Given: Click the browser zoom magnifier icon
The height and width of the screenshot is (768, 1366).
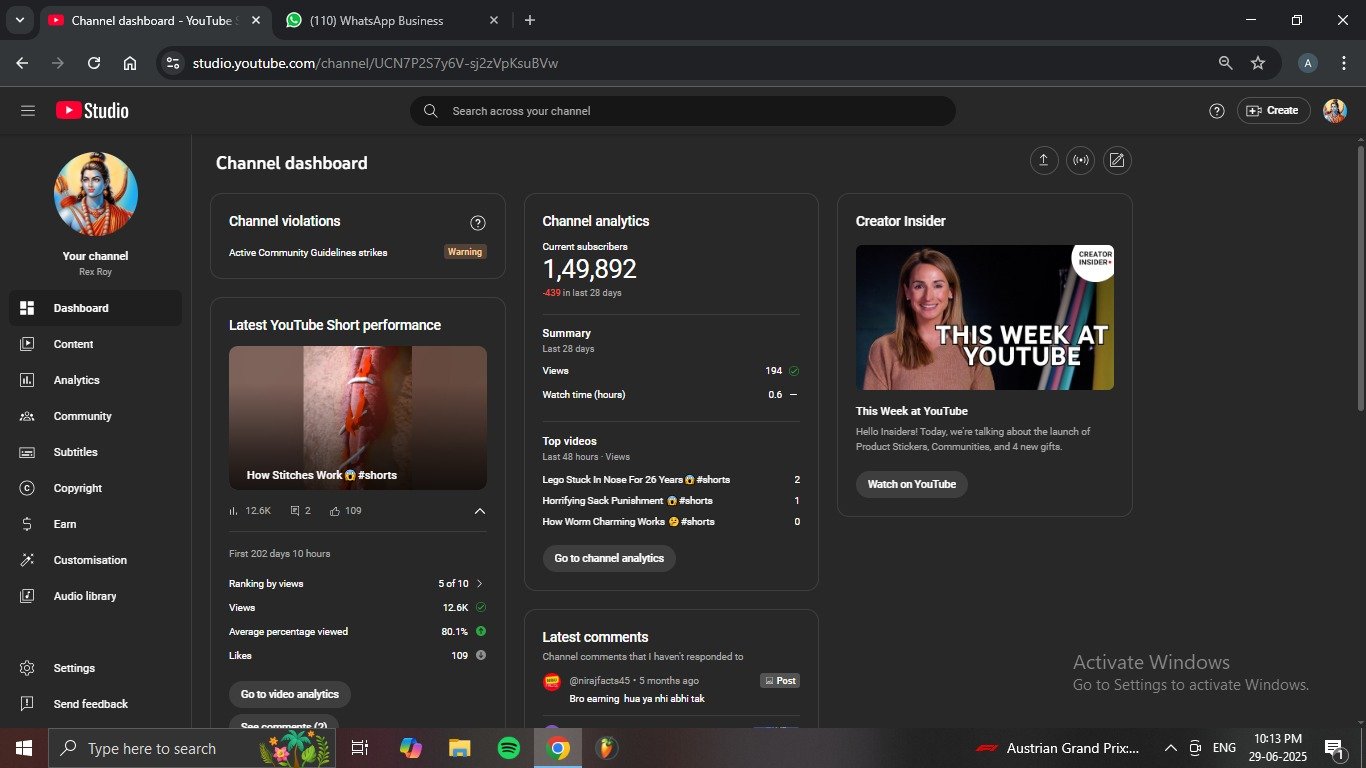Looking at the screenshot, I should (x=1225, y=63).
